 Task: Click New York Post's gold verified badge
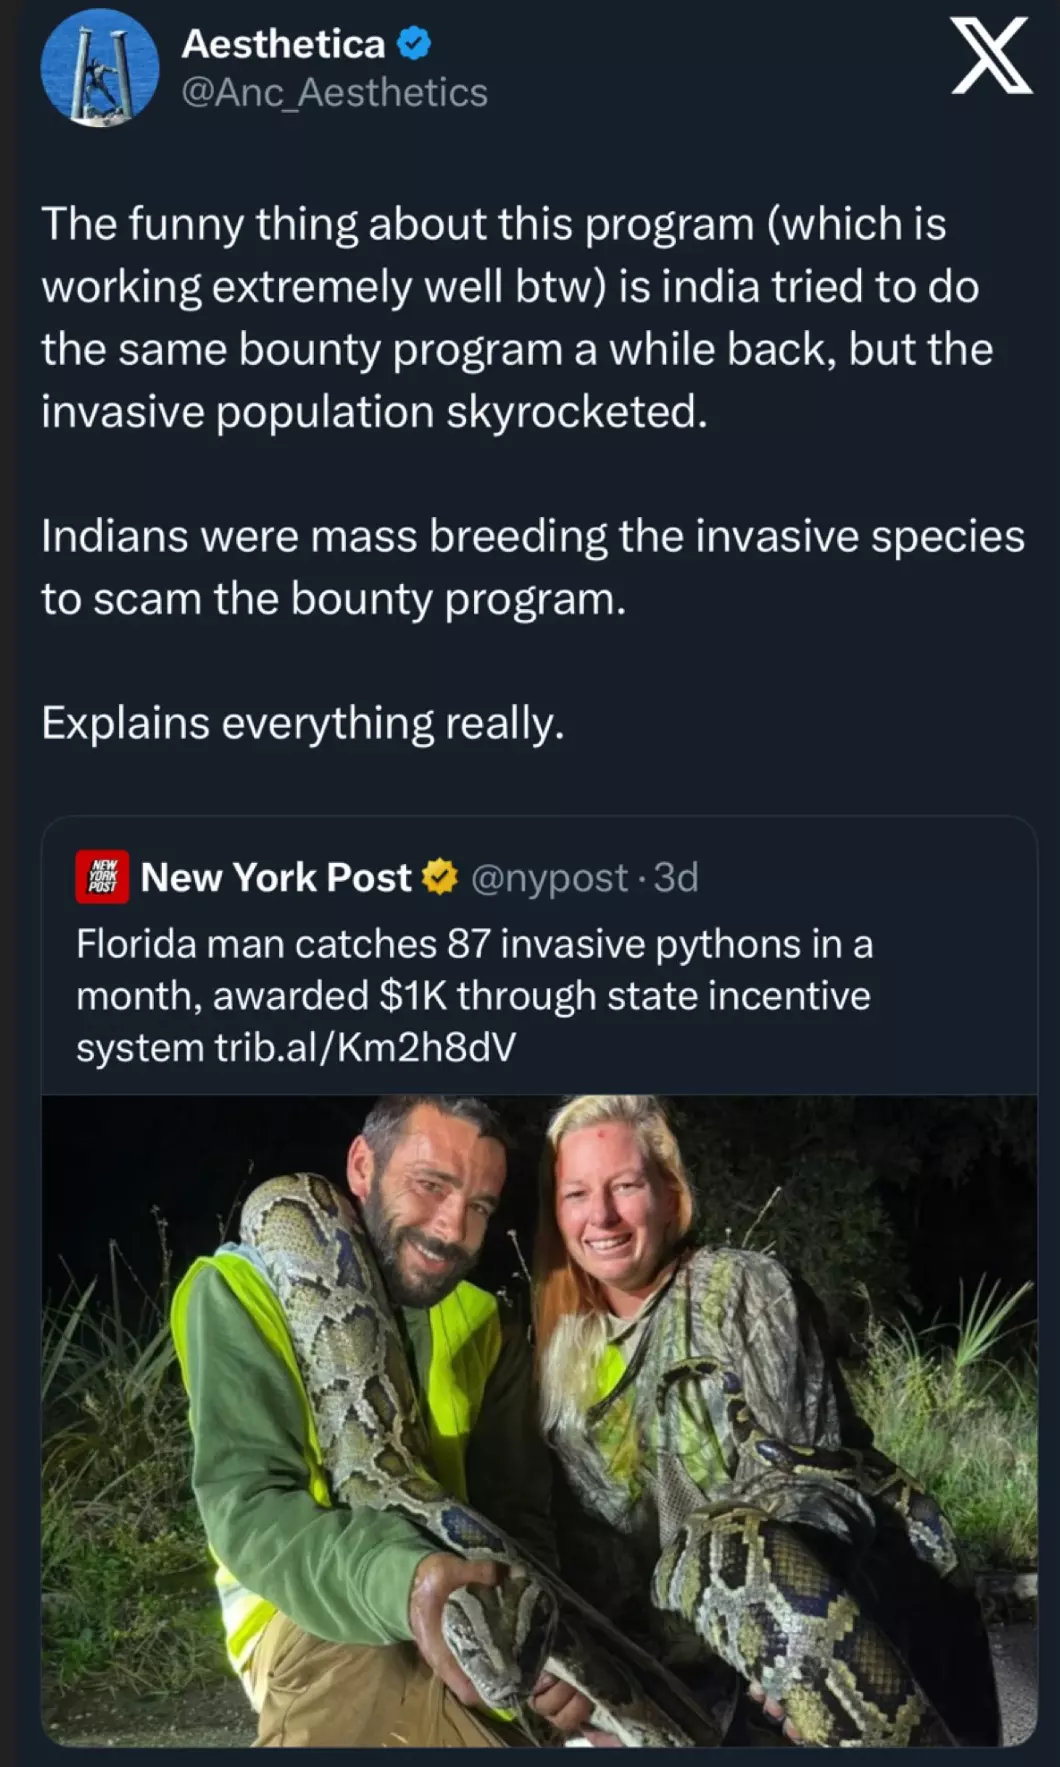[440, 877]
